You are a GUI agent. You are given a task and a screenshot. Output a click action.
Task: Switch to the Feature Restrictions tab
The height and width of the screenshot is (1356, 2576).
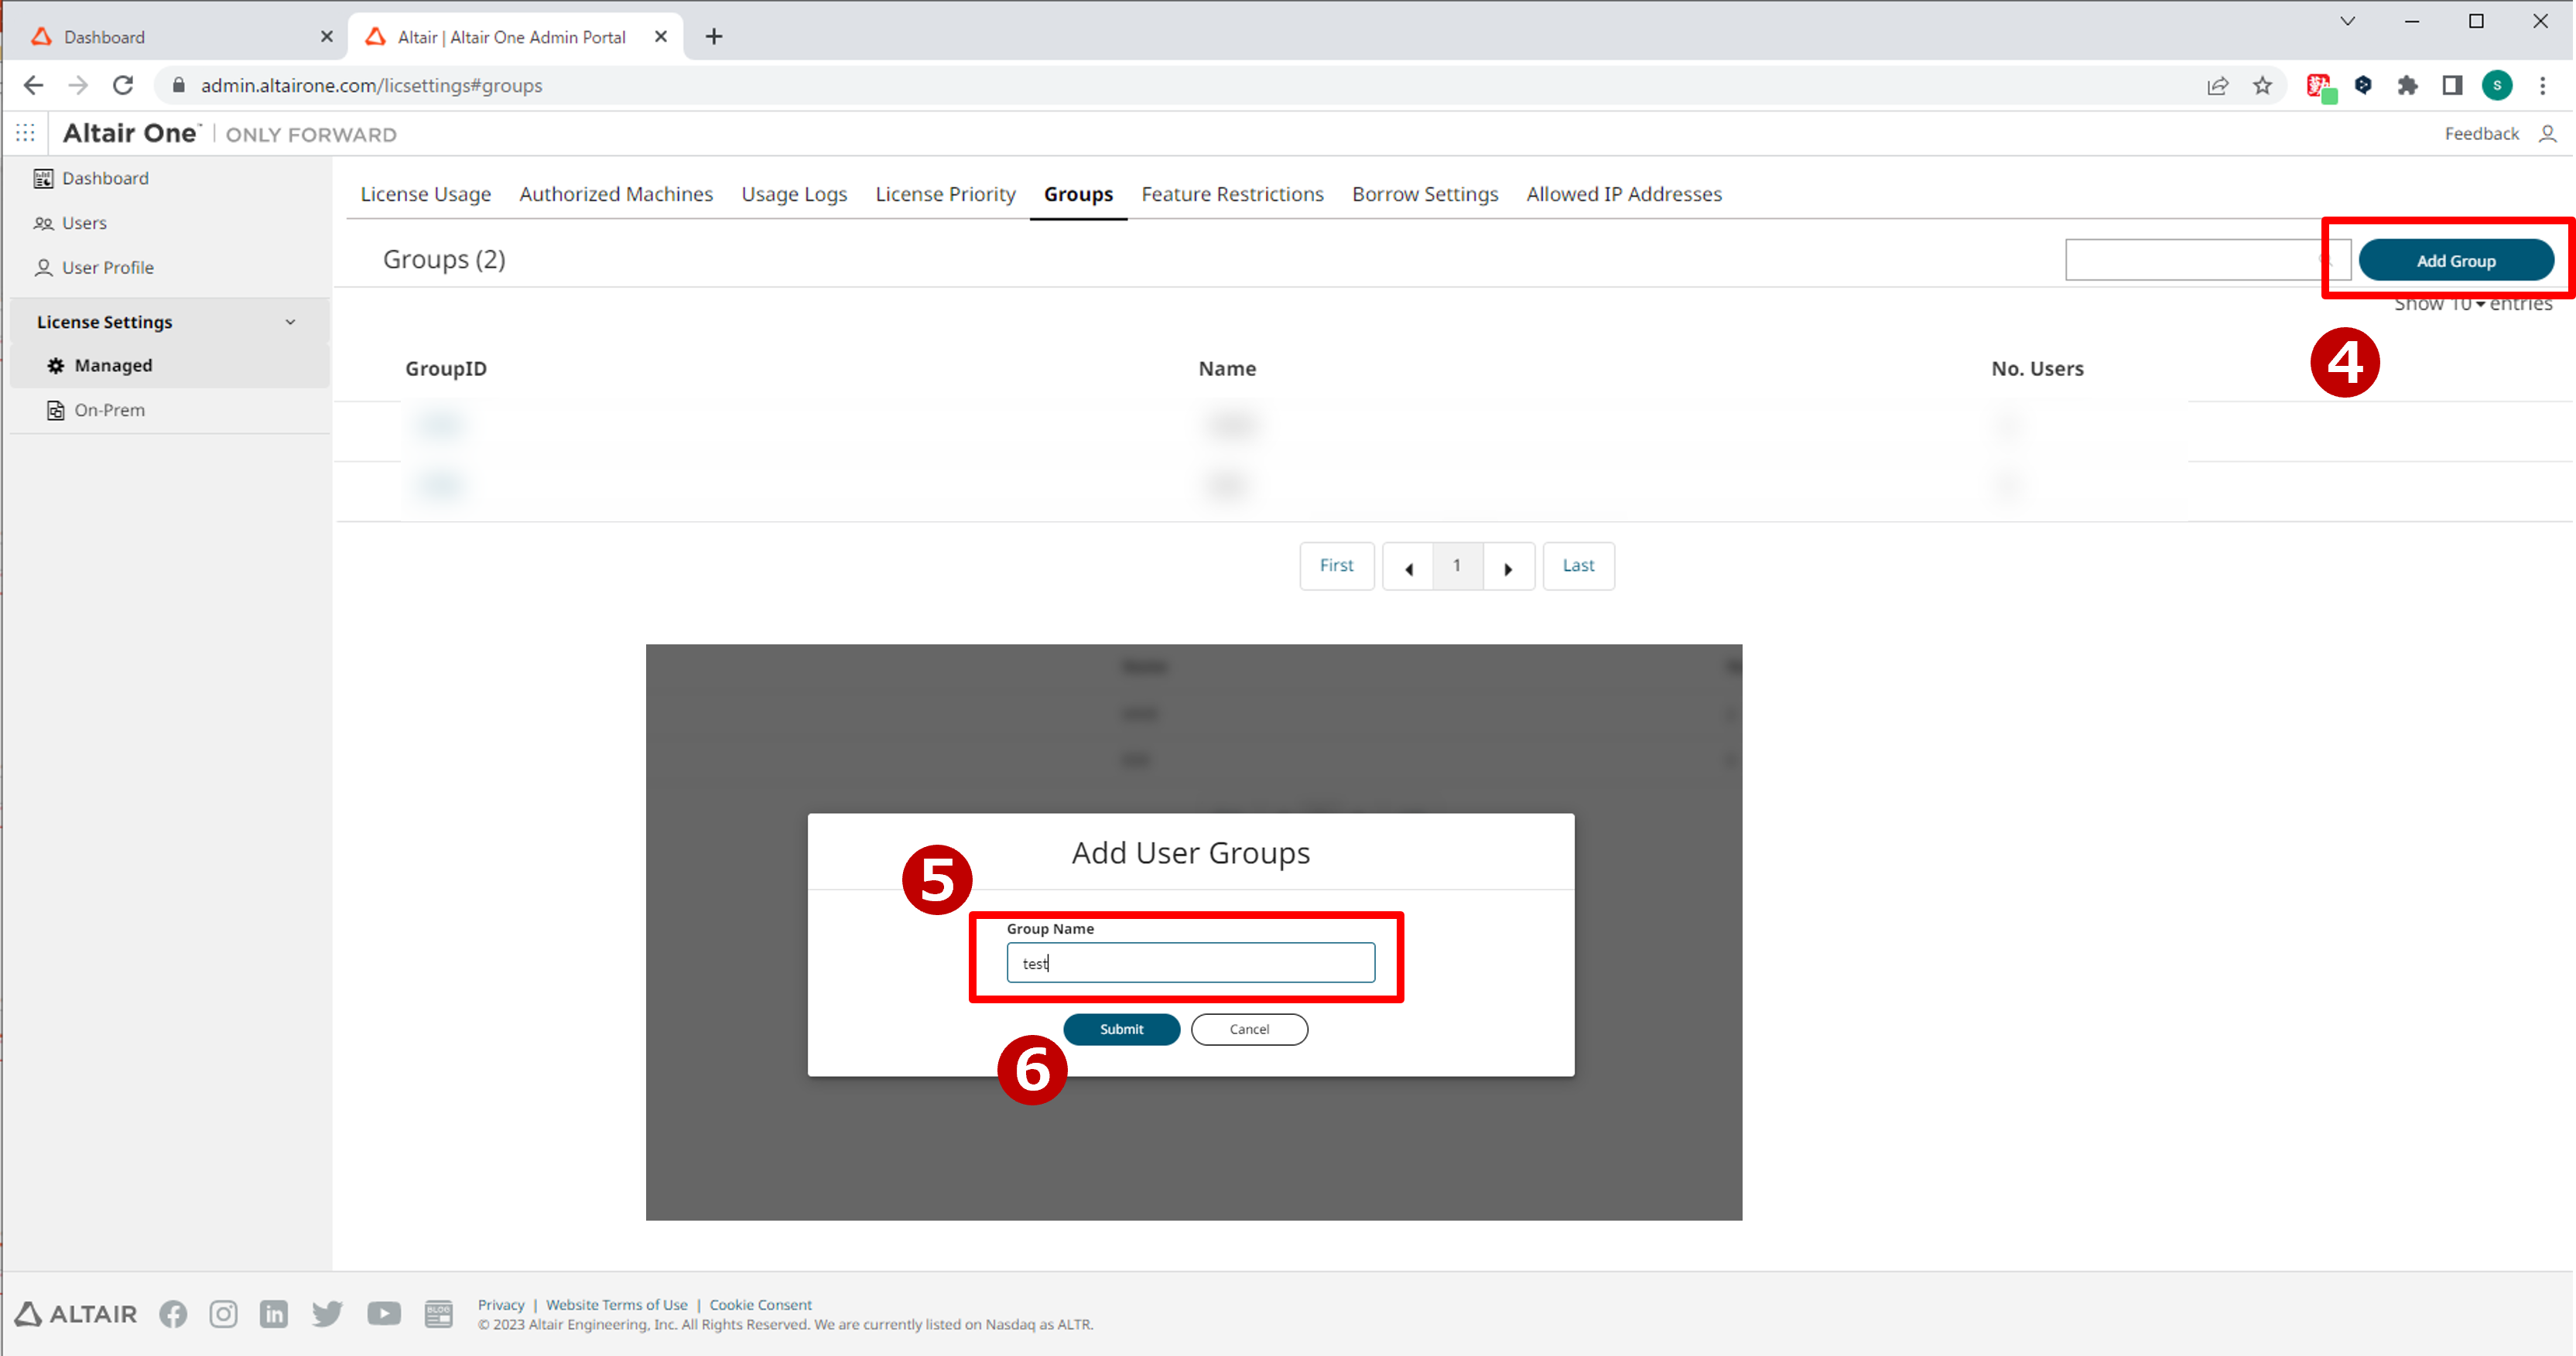(x=1232, y=194)
